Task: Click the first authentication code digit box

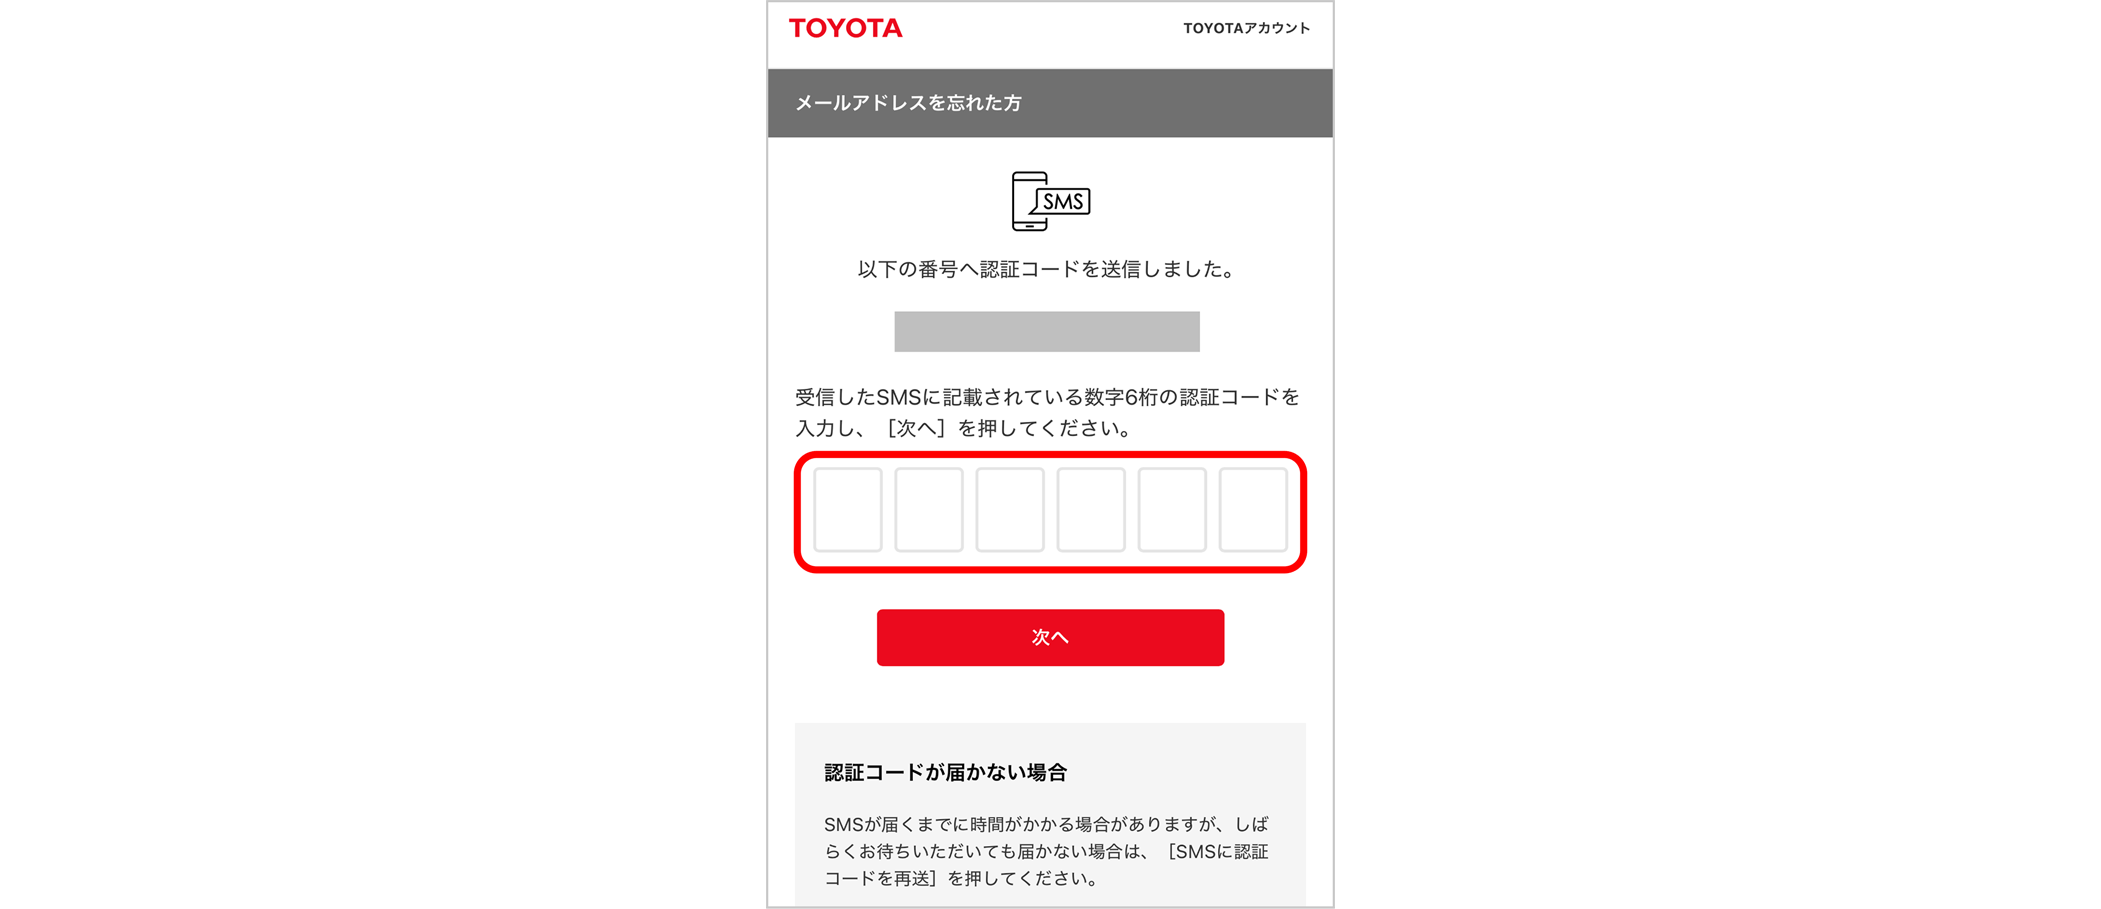Action: [x=847, y=510]
